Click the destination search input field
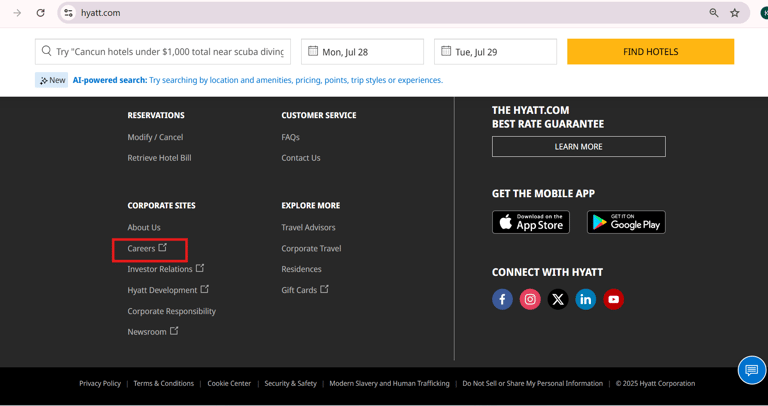The width and height of the screenshot is (768, 406). tap(163, 51)
